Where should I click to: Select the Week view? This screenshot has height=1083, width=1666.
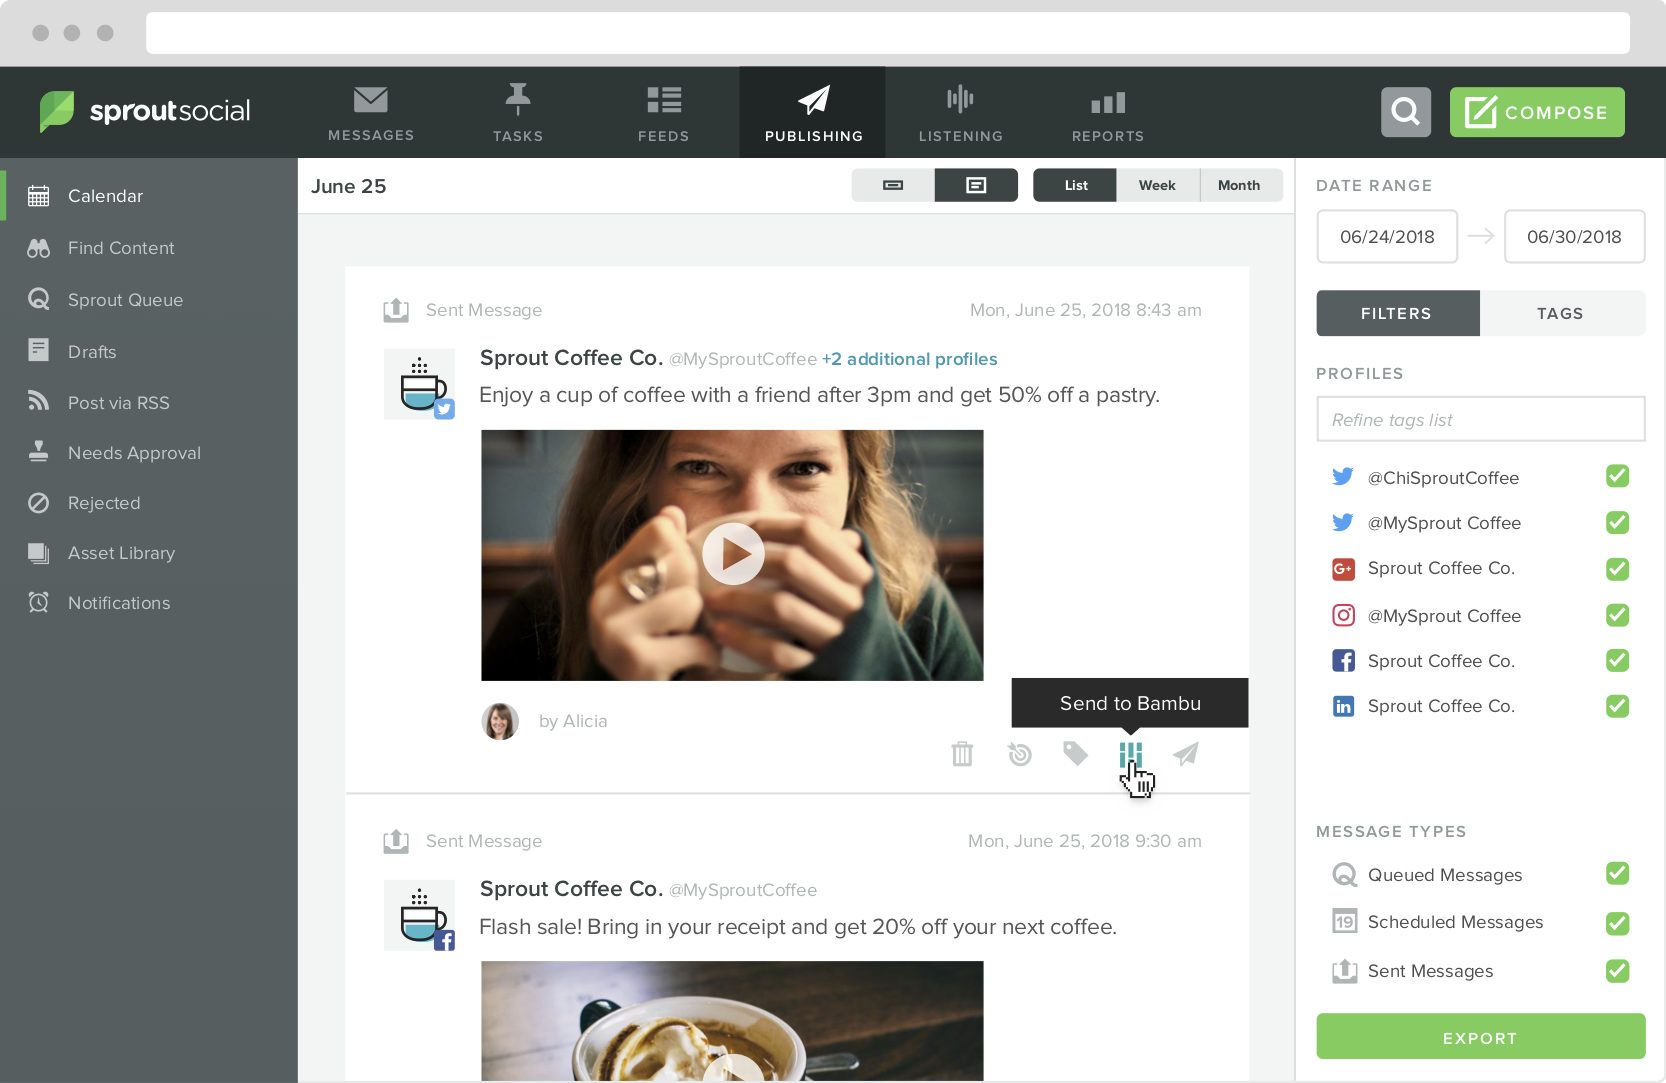click(x=1157, y=185)
